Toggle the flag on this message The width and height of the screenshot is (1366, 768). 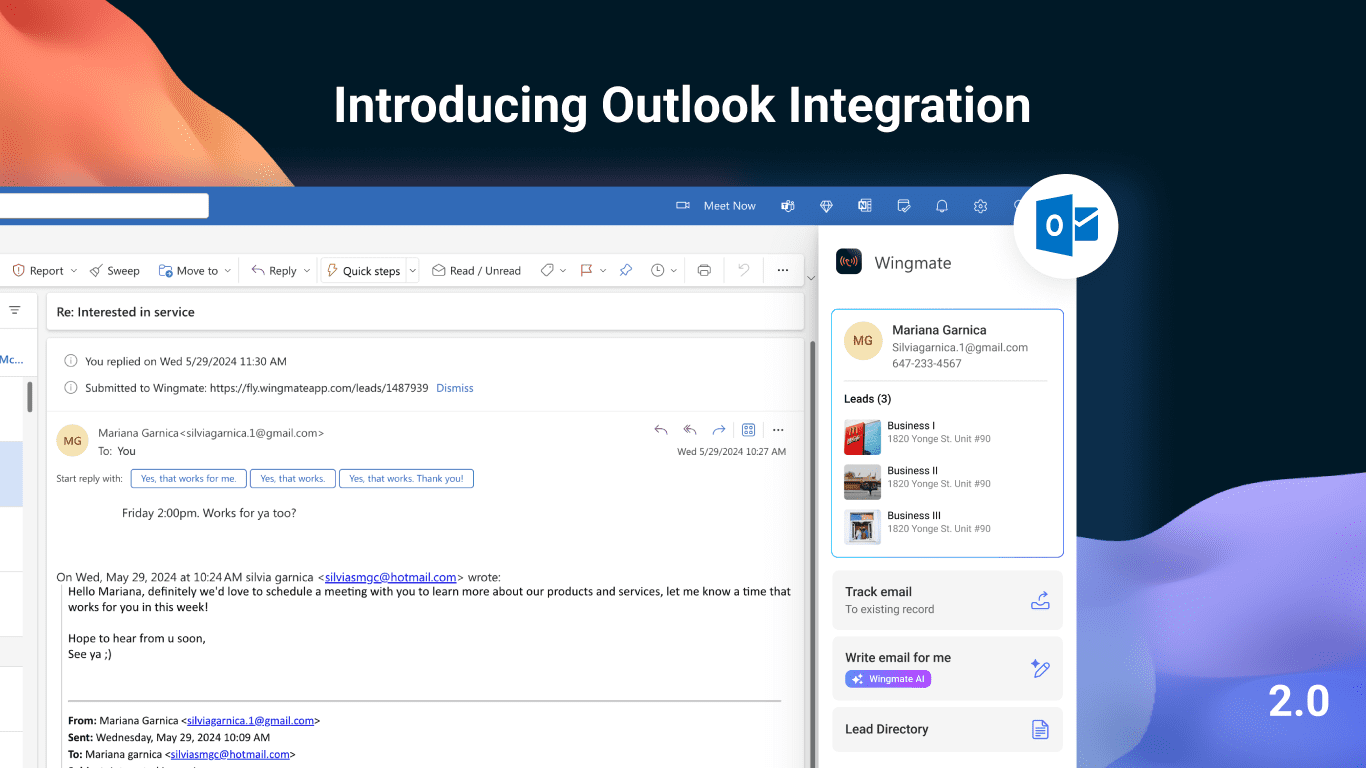pyautogui.click(x=586, y=270)
